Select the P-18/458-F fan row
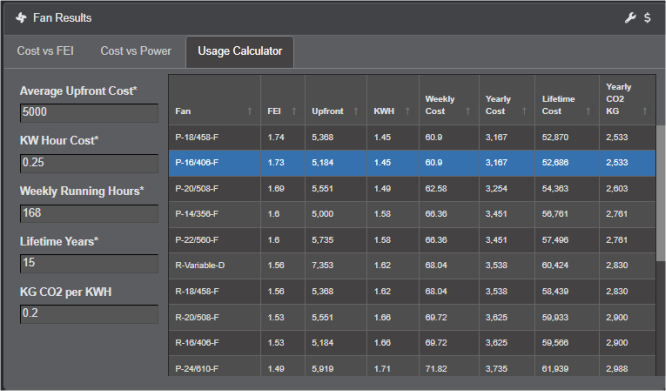Image resolution: width=666 pixels, height=391 pixels. 412,138
